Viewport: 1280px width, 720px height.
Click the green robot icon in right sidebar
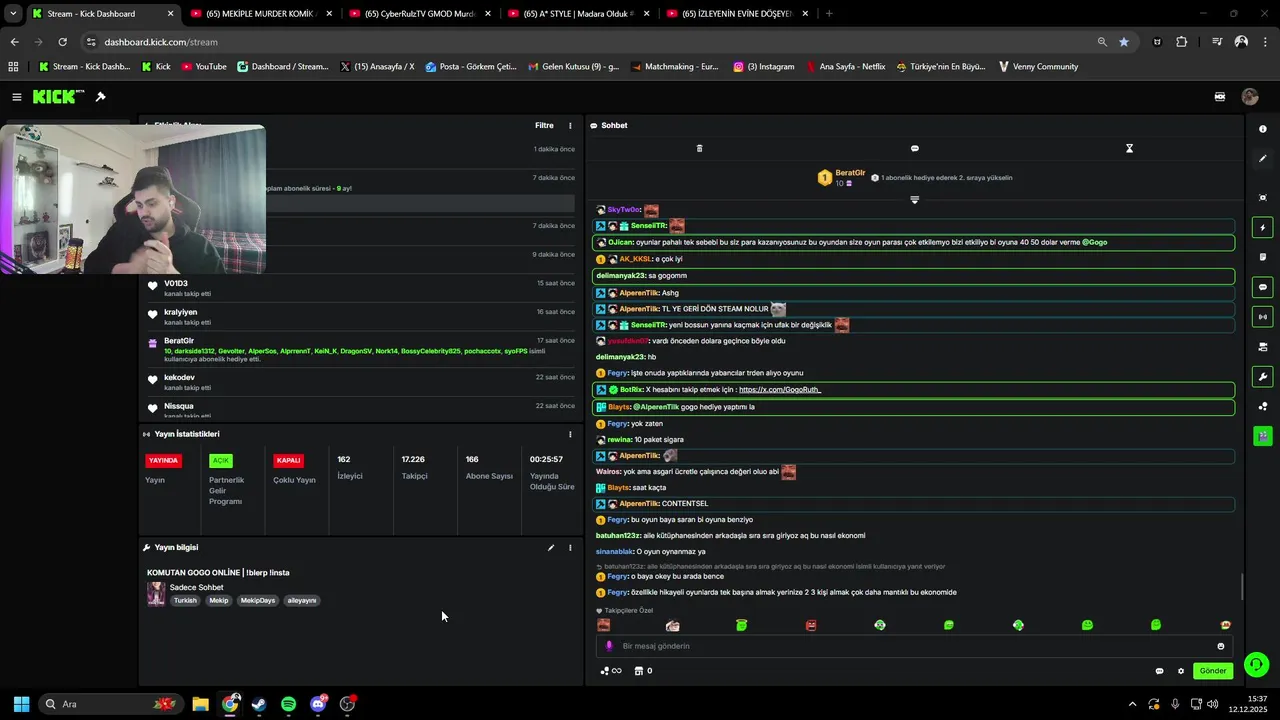pyautogui.click(x=1263, y=436)
